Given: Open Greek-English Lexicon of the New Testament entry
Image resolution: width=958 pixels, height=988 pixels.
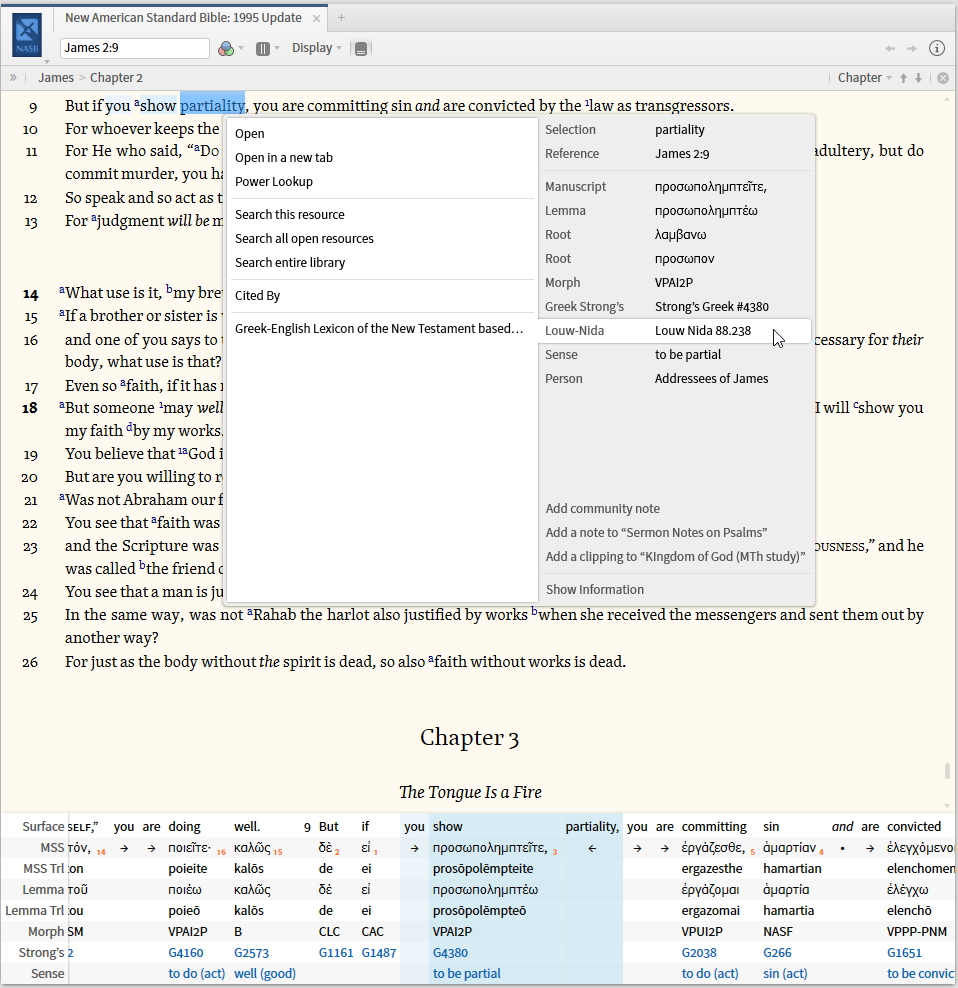Looking at the screenshot, I should tap(379, 328).
